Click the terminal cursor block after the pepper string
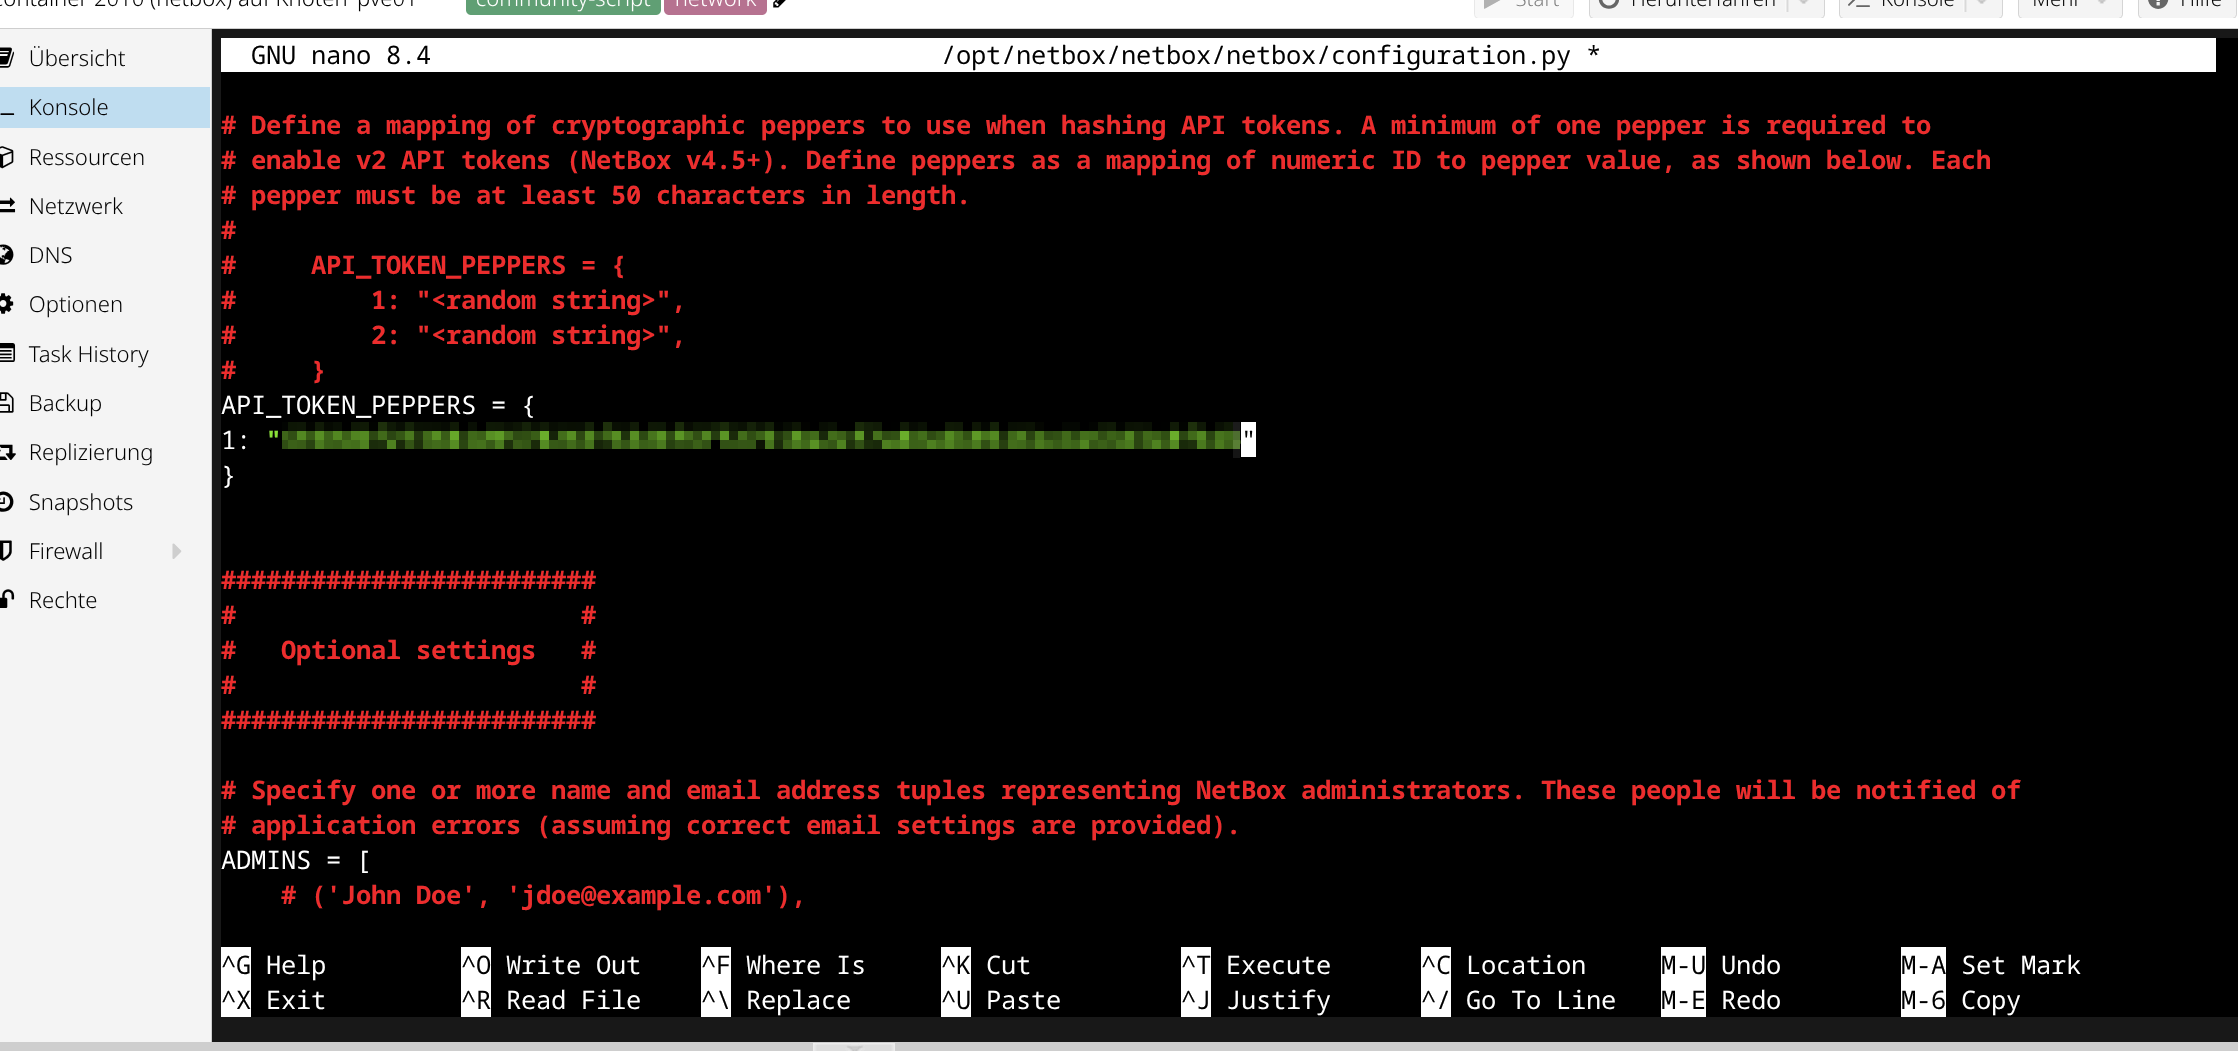Screen dimensions: 2238x1051 (x=1248, y=440)
